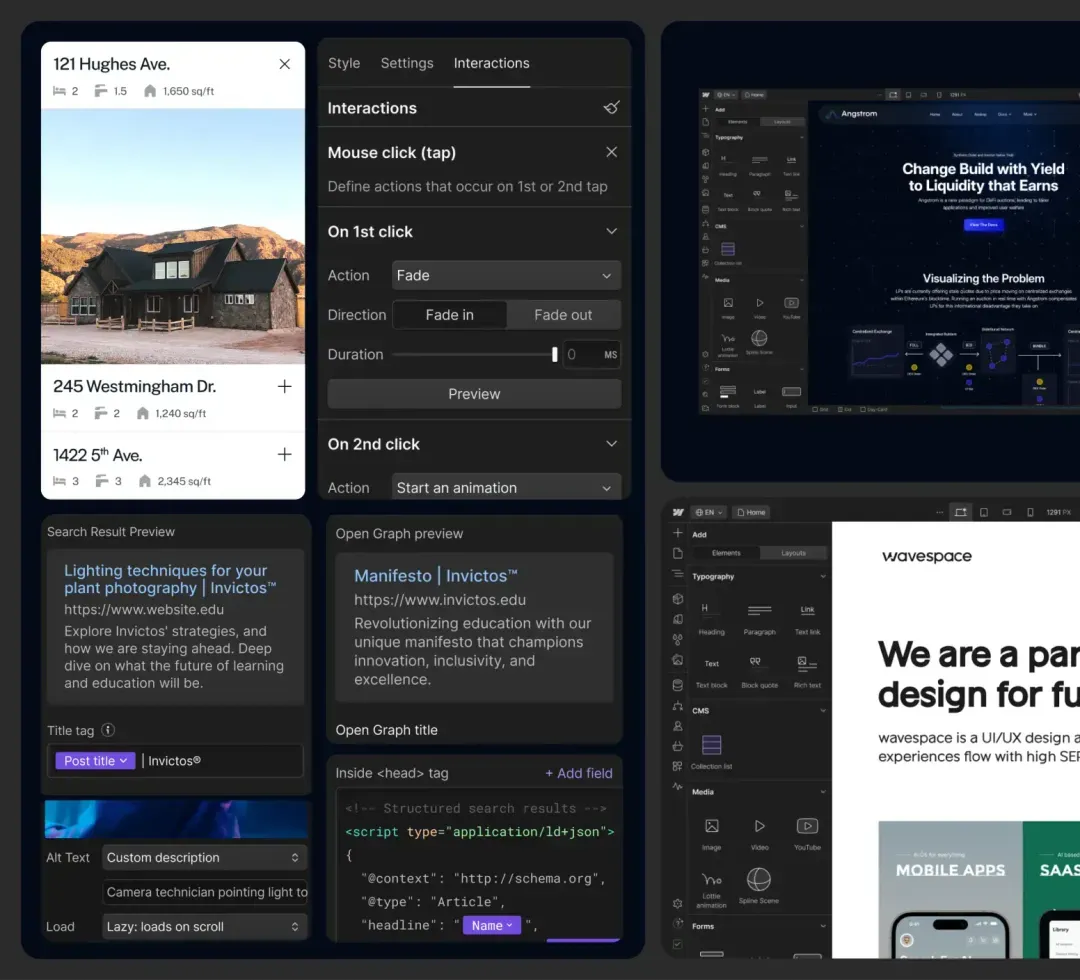Open the Start an animation dropdown
1080x980 pixels.
506,487
